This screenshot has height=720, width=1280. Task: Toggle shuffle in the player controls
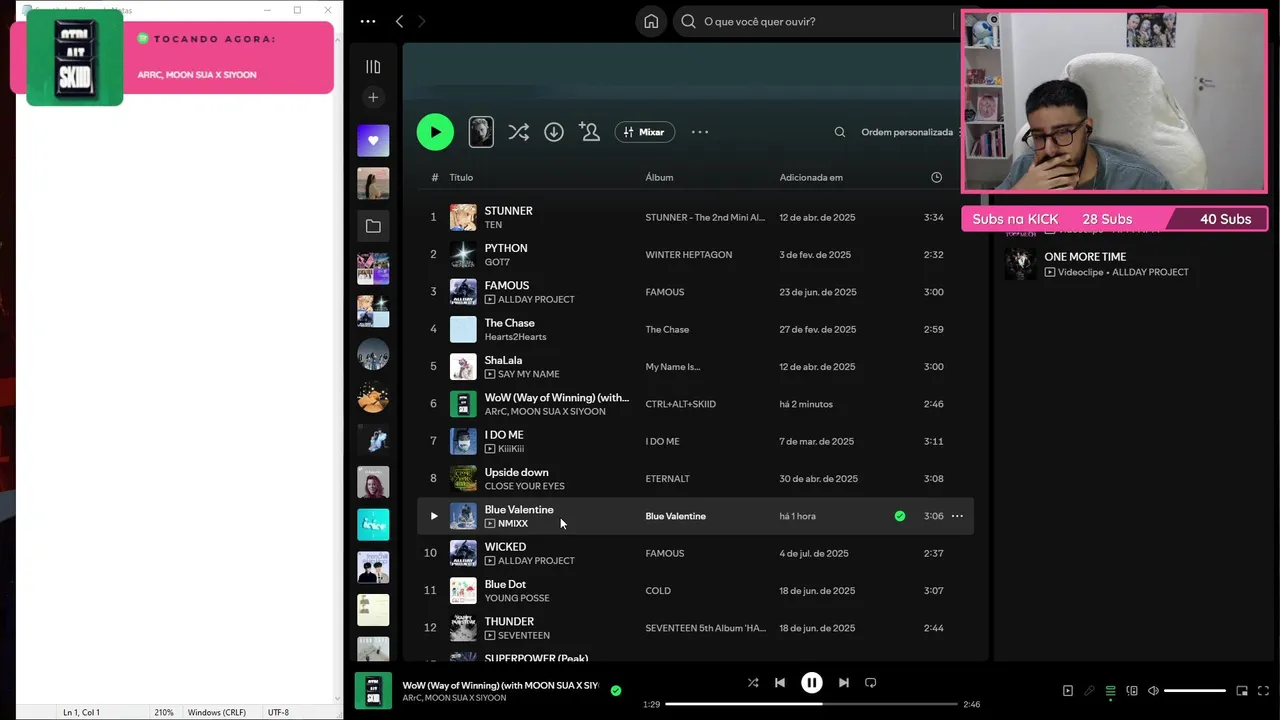pyautogui.click(x=753, y=683)
